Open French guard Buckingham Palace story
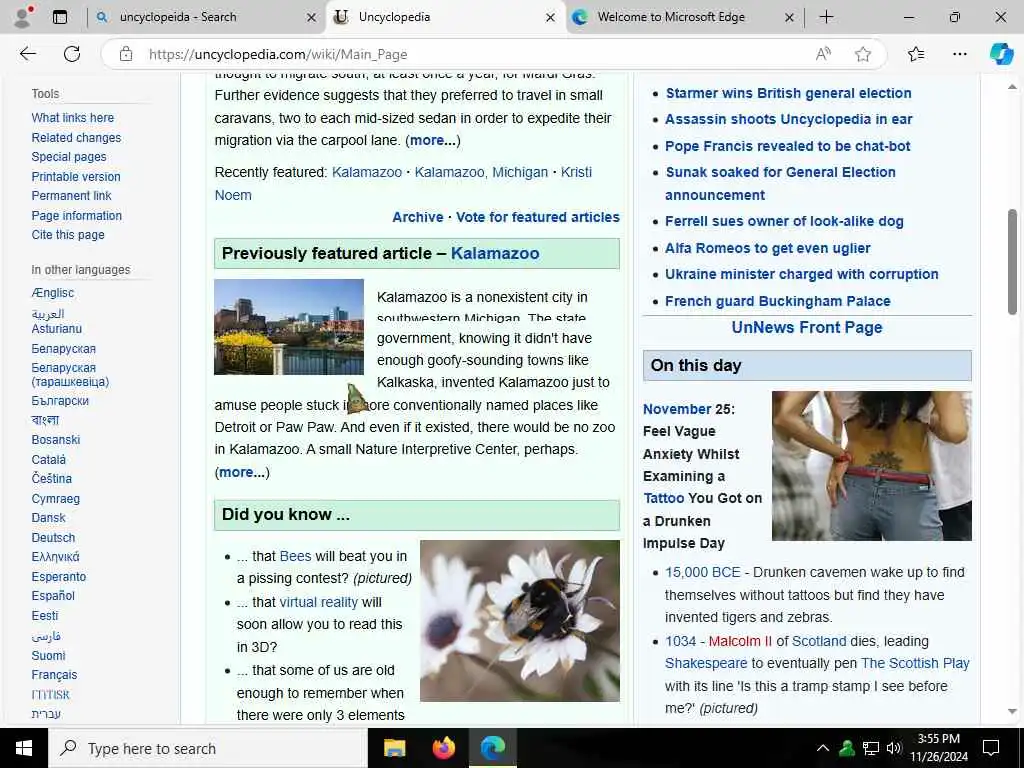This screenshot has height=768, width=1024. (778, 301)
